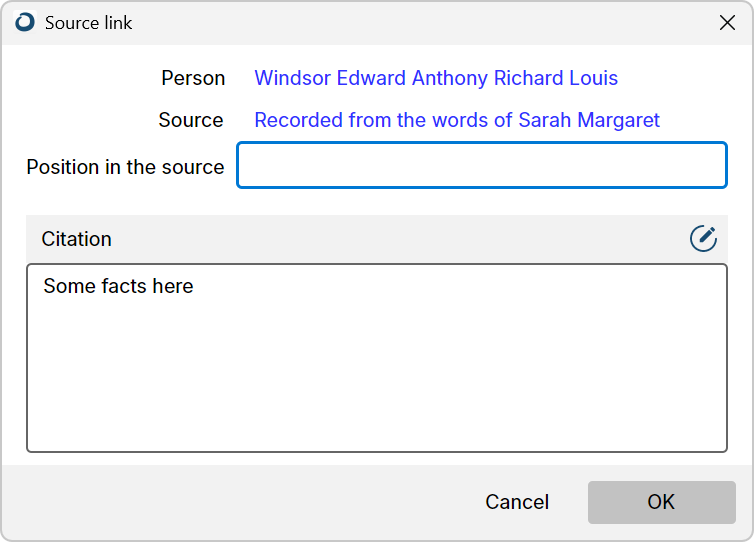The height and width of the screenshot is (542, 754).
Task: Click the empty title bar area
Action: coord(423,23)
